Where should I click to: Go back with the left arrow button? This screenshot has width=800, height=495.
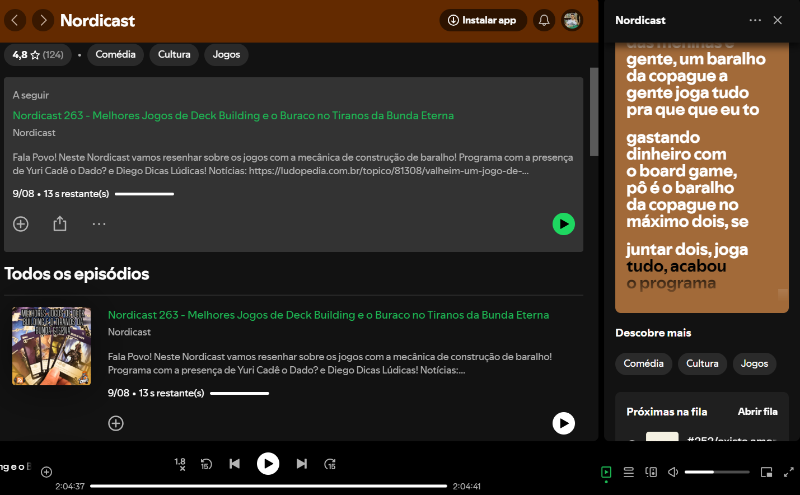pos(15,20)
